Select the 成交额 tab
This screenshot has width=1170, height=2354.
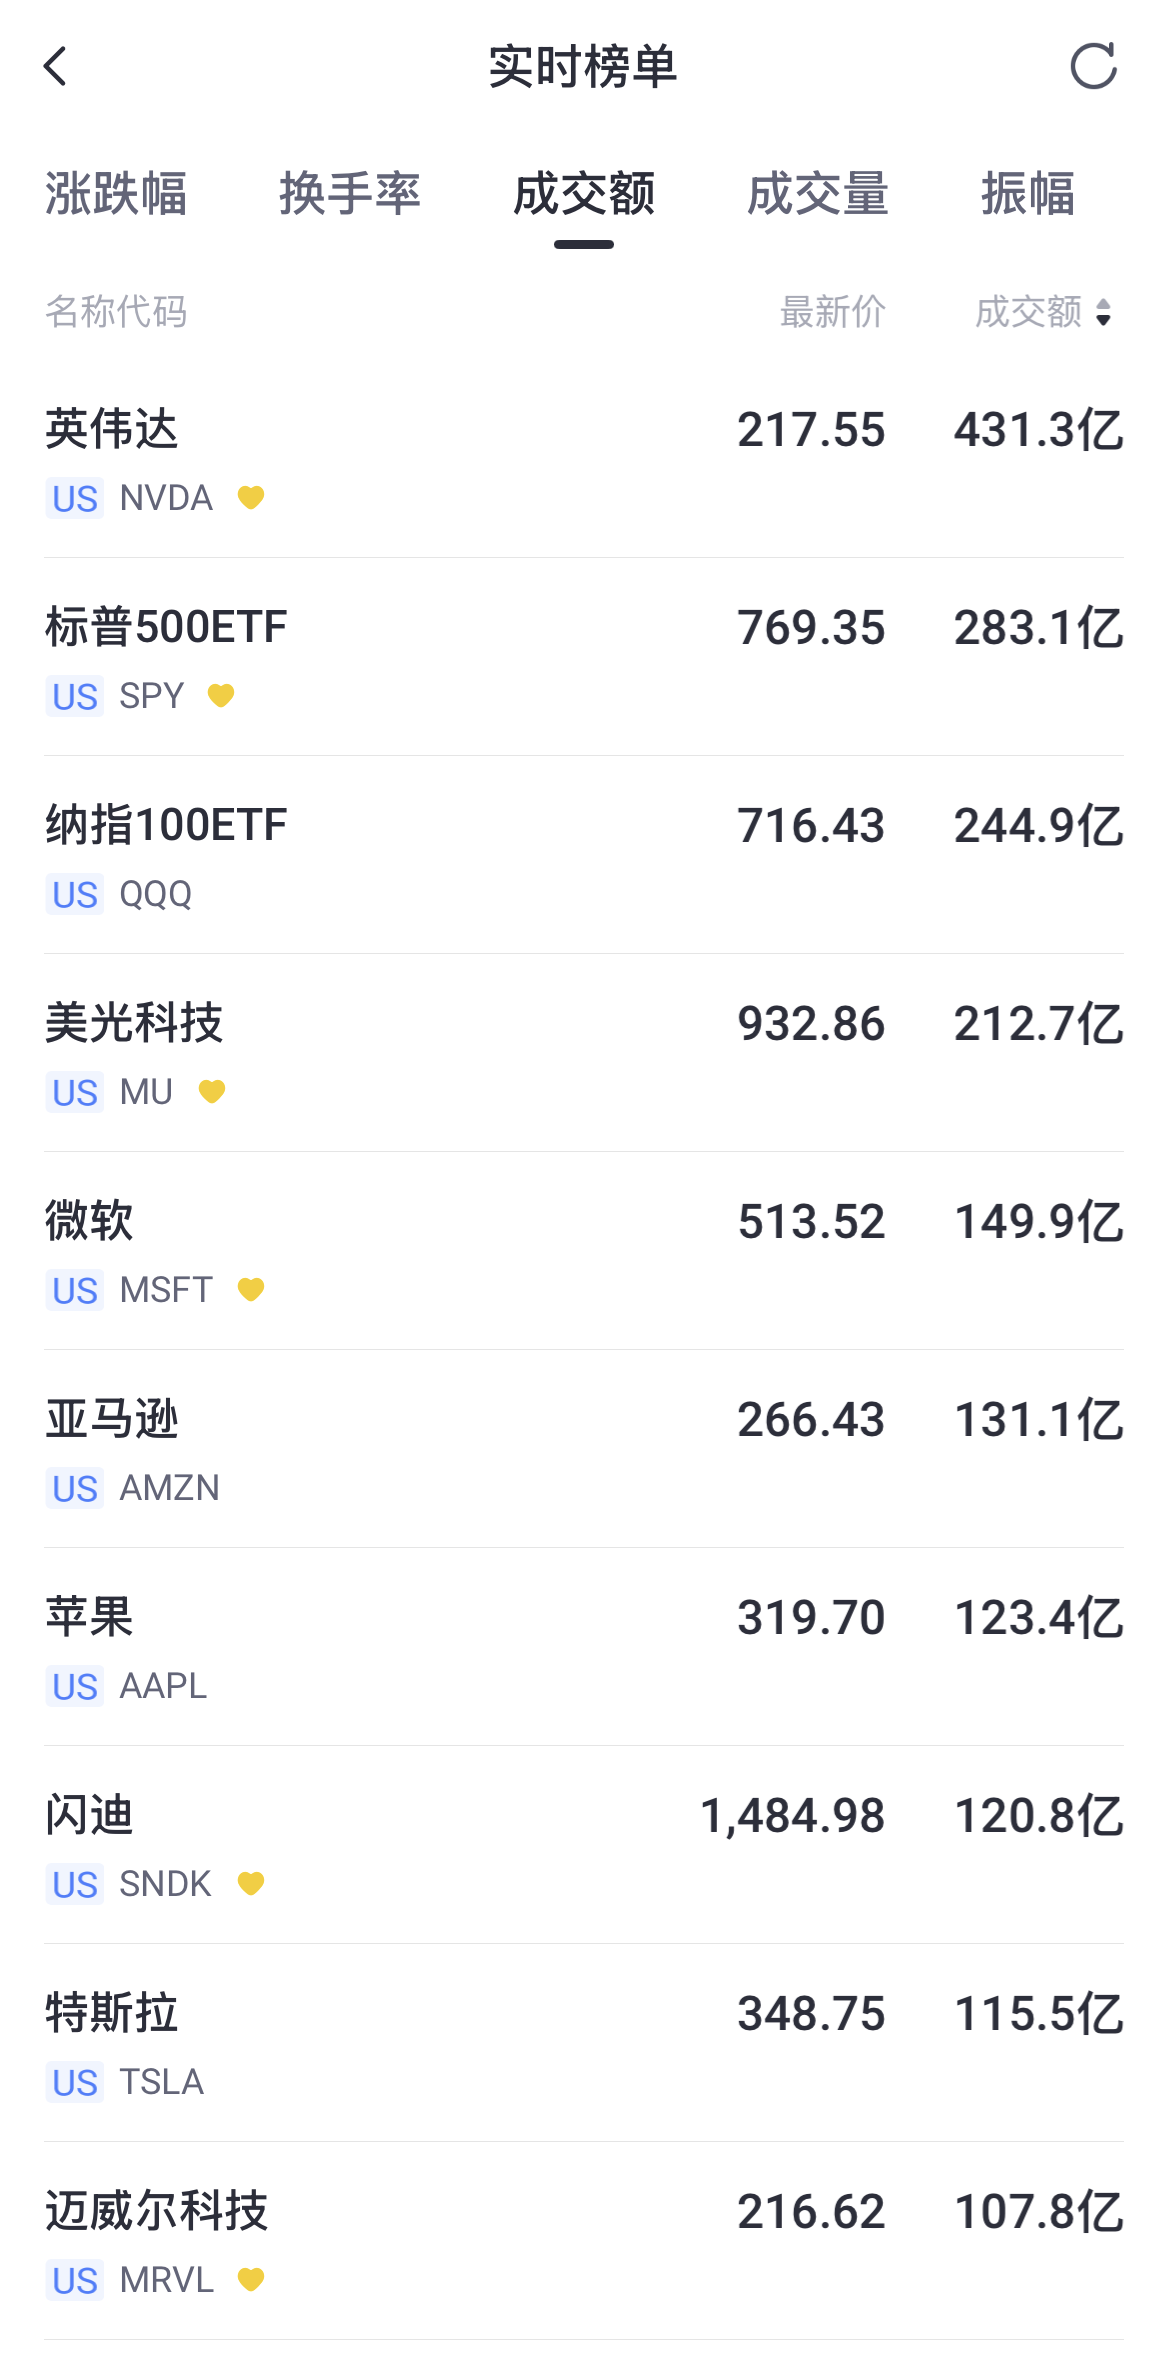(x=584, y=193)
